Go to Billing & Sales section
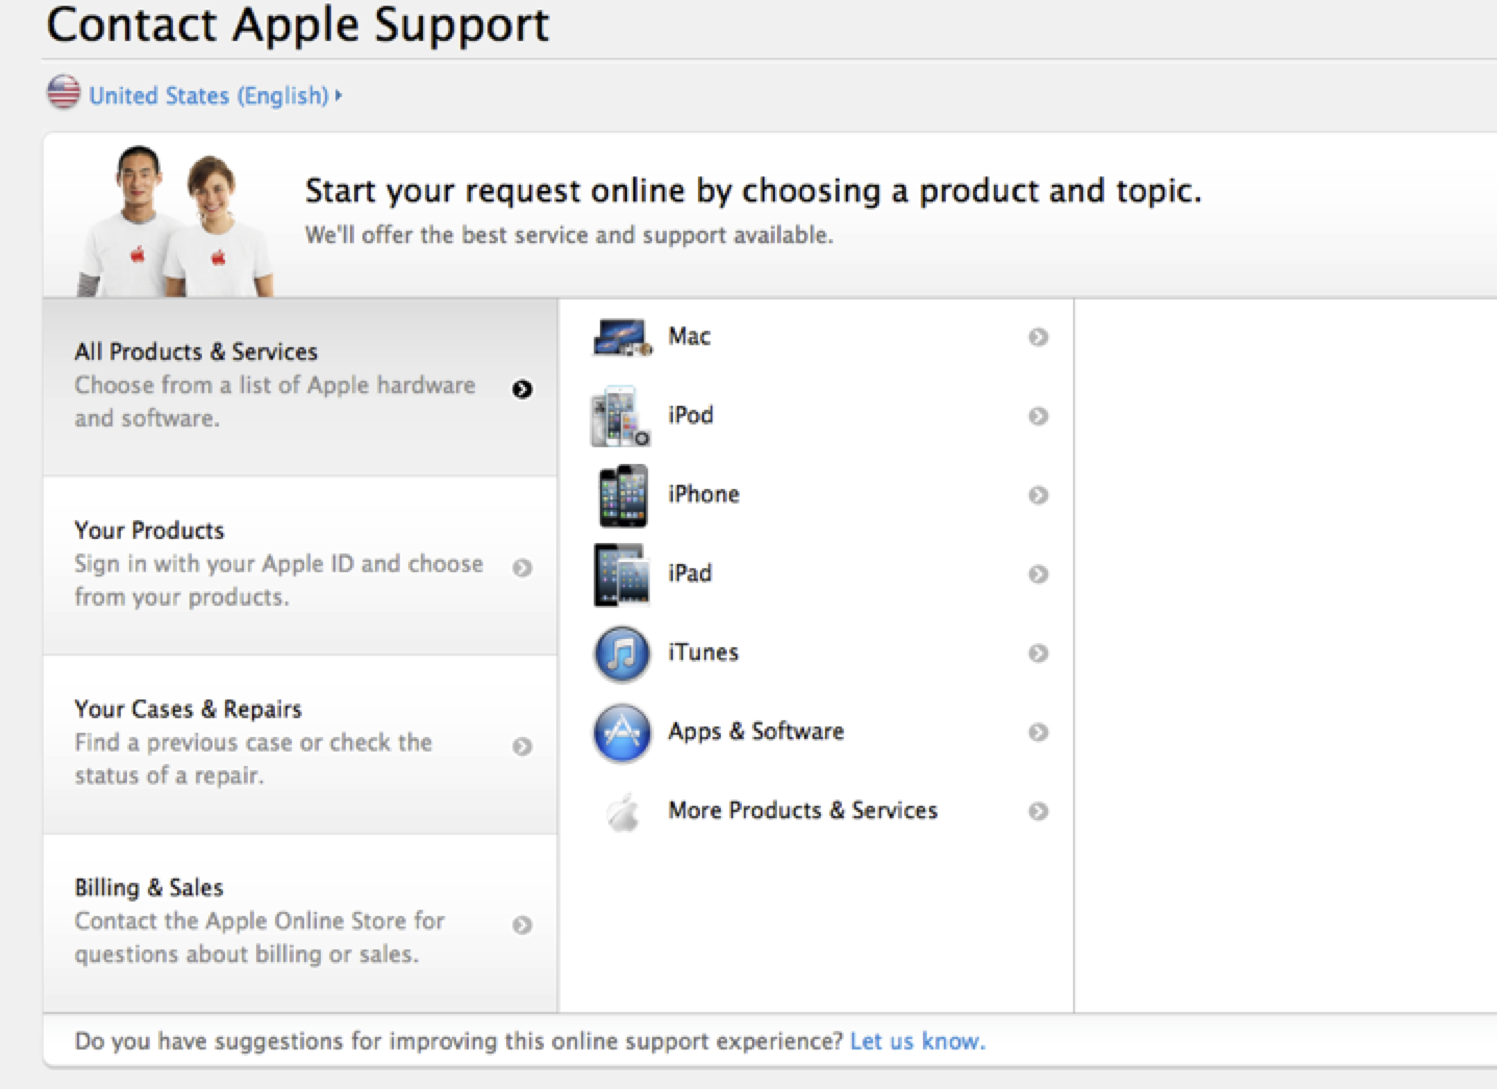Image resolution: width=1497 pixels, height=1089 pixels. pos(299,922)
